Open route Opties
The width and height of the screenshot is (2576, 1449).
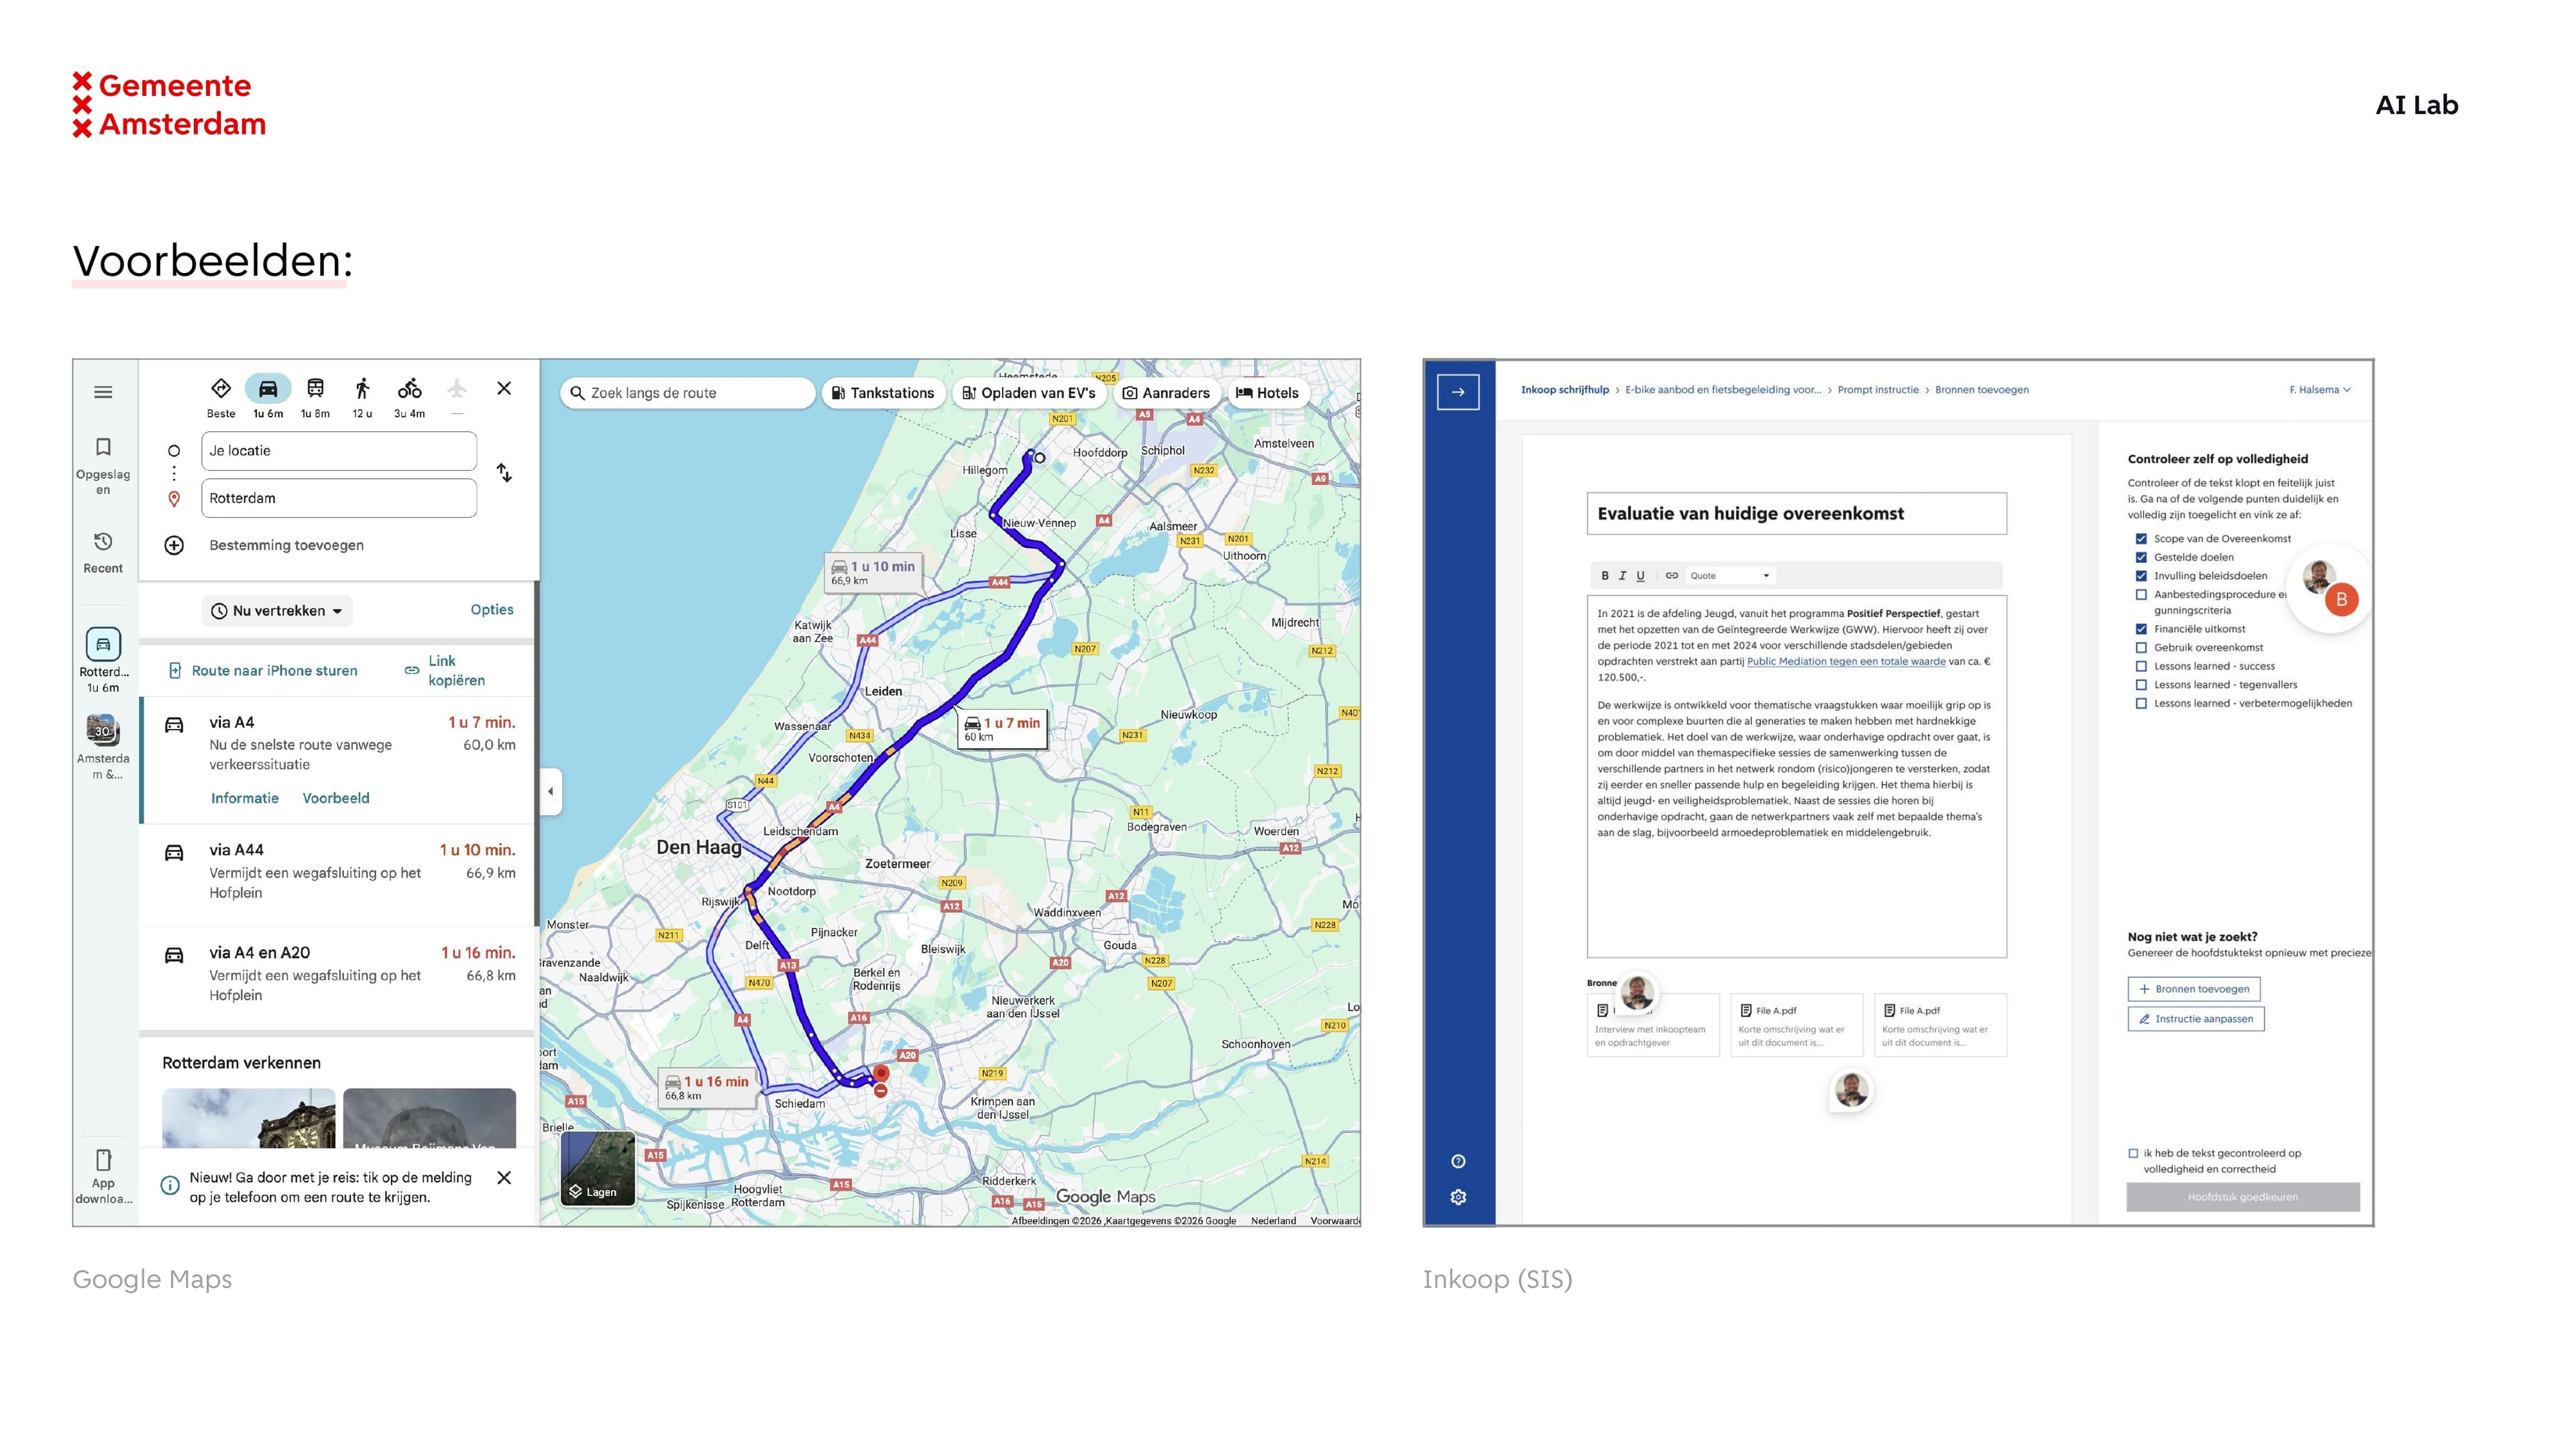pos(492,610)
